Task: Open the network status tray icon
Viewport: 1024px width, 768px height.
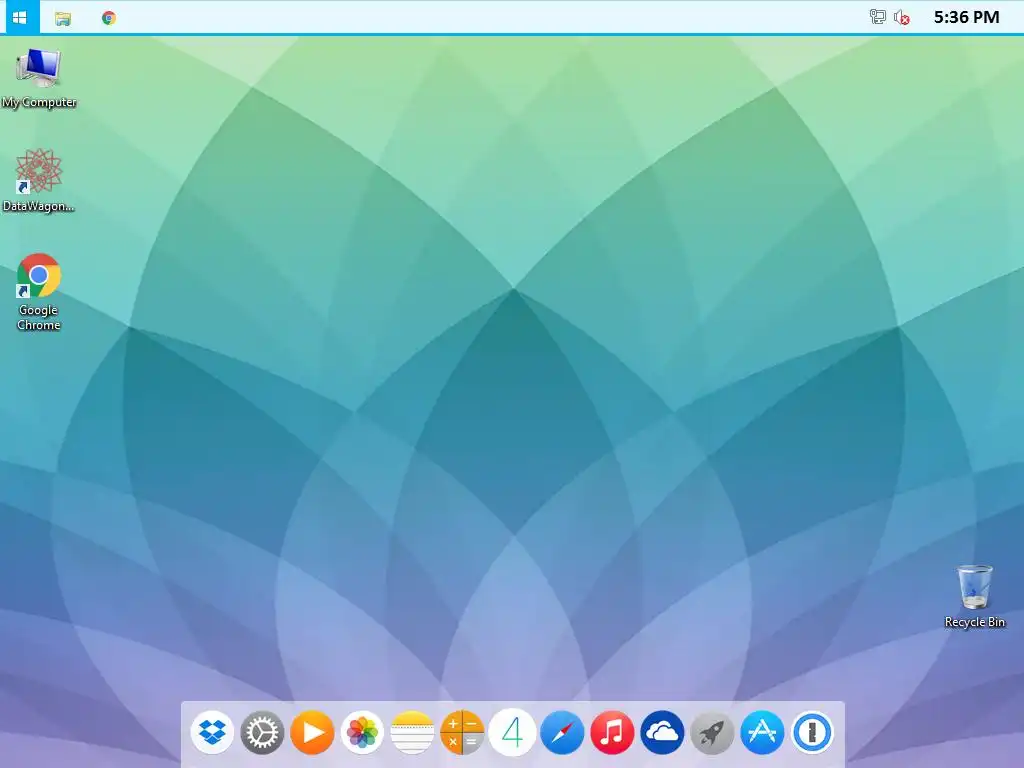Action: click(878, 17)
